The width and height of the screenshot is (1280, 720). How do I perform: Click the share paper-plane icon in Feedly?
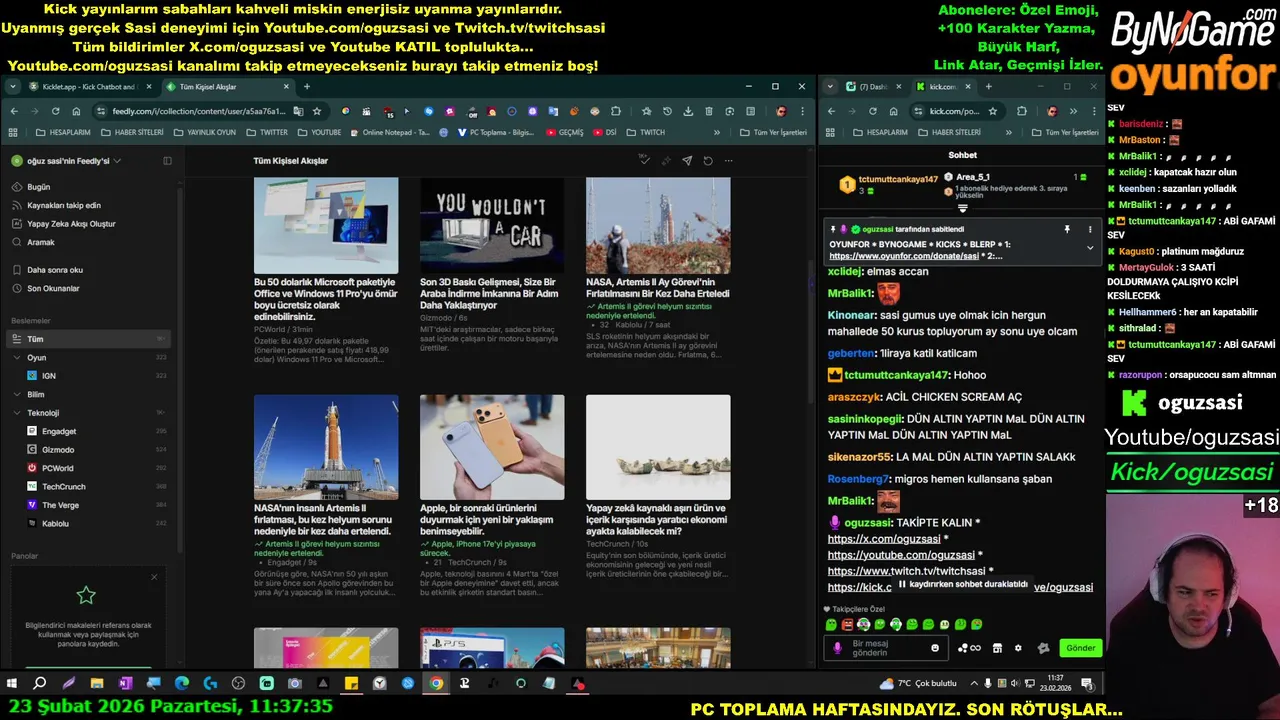click(687, 160)
